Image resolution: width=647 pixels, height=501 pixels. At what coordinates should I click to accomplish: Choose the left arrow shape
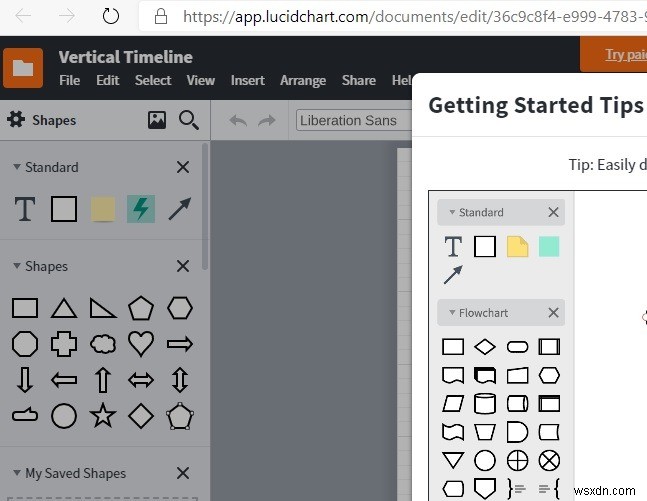coord(64,380)
